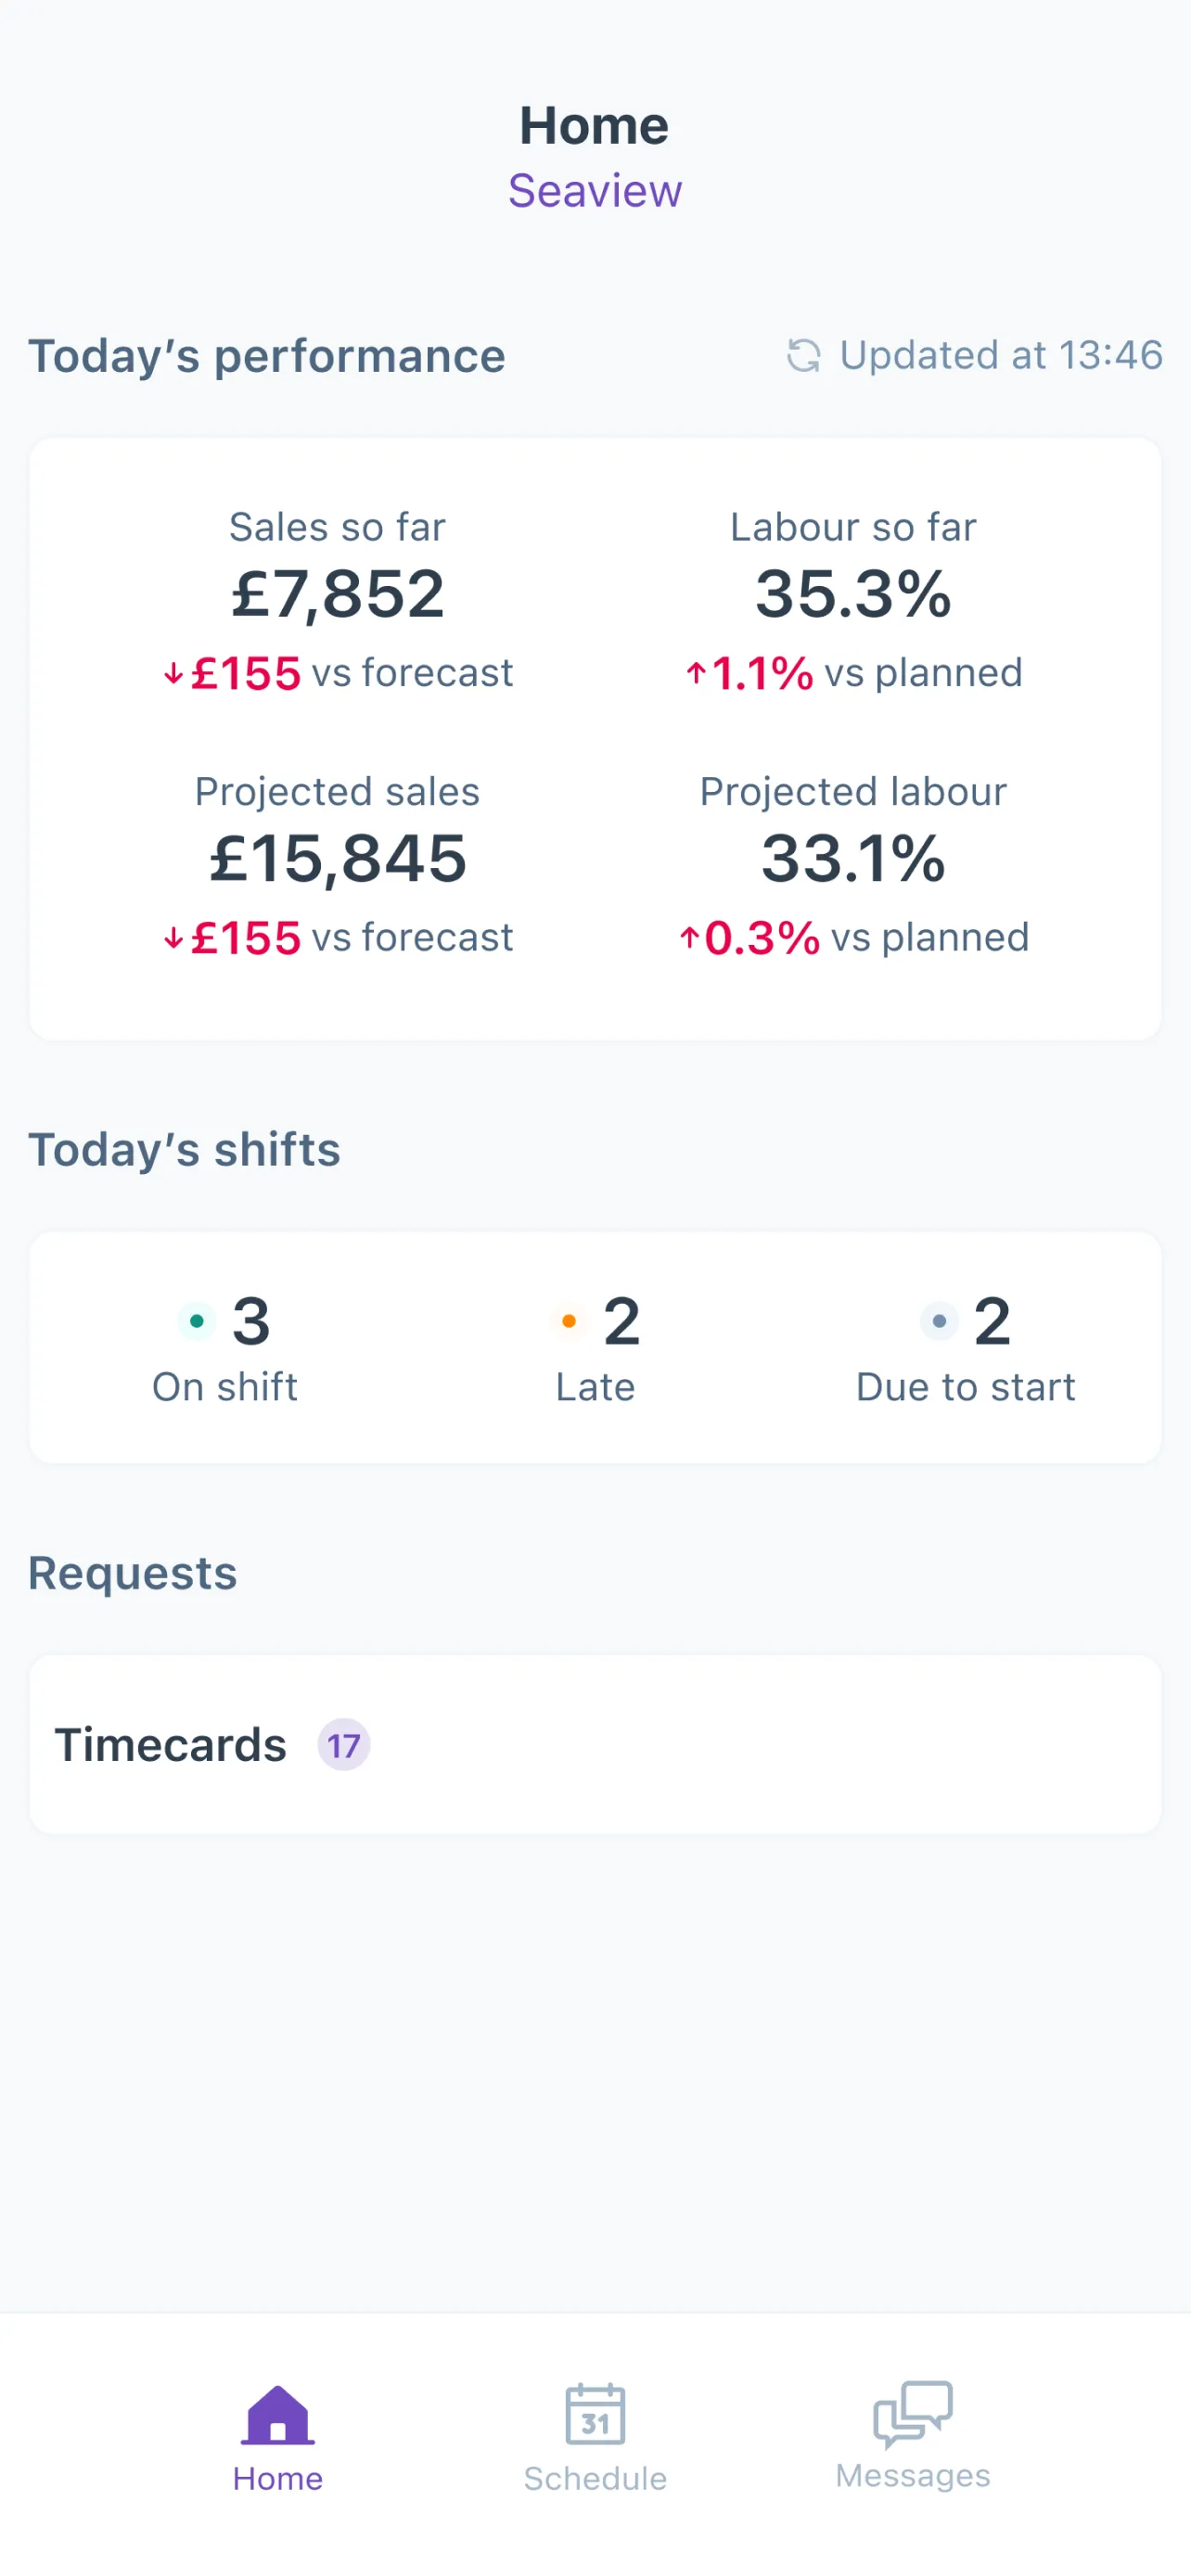Switch to the Messages tab label
The height and width of the screenshot is (2576, 1191).
pyautogui.click(x=913, y=2475)
